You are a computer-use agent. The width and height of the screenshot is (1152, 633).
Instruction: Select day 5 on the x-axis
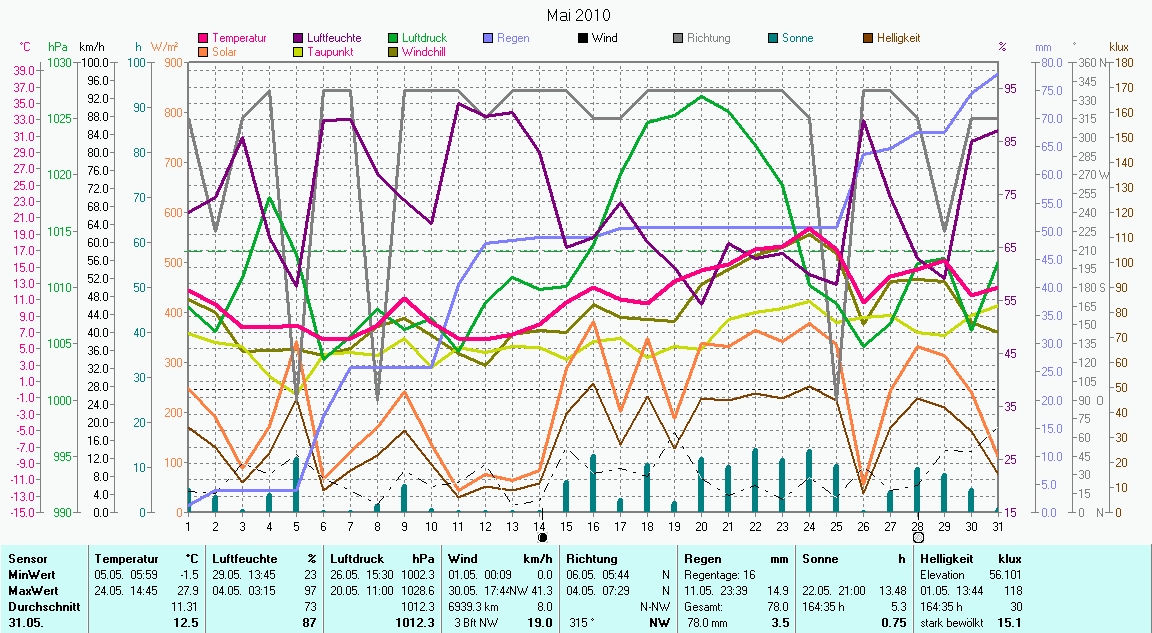coord(296,525)
